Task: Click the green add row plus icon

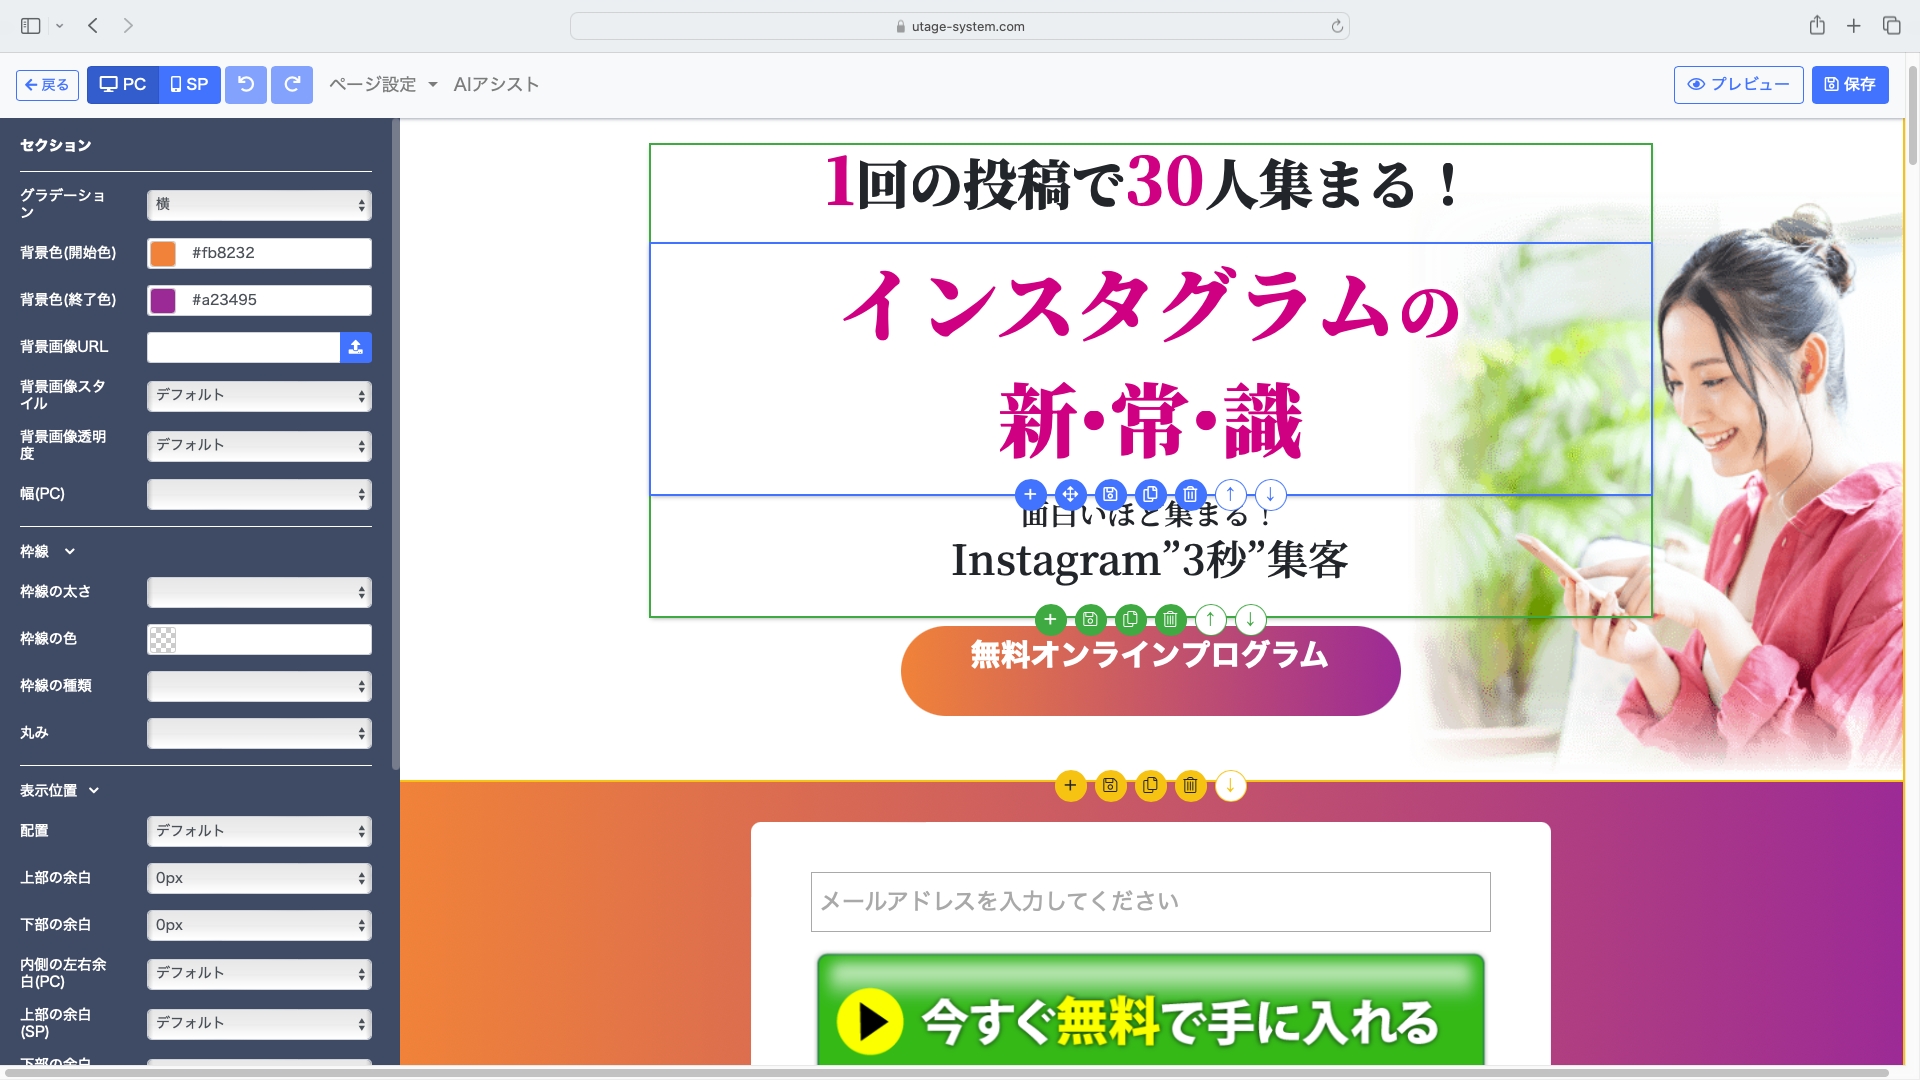Action: pos(1050,619)
